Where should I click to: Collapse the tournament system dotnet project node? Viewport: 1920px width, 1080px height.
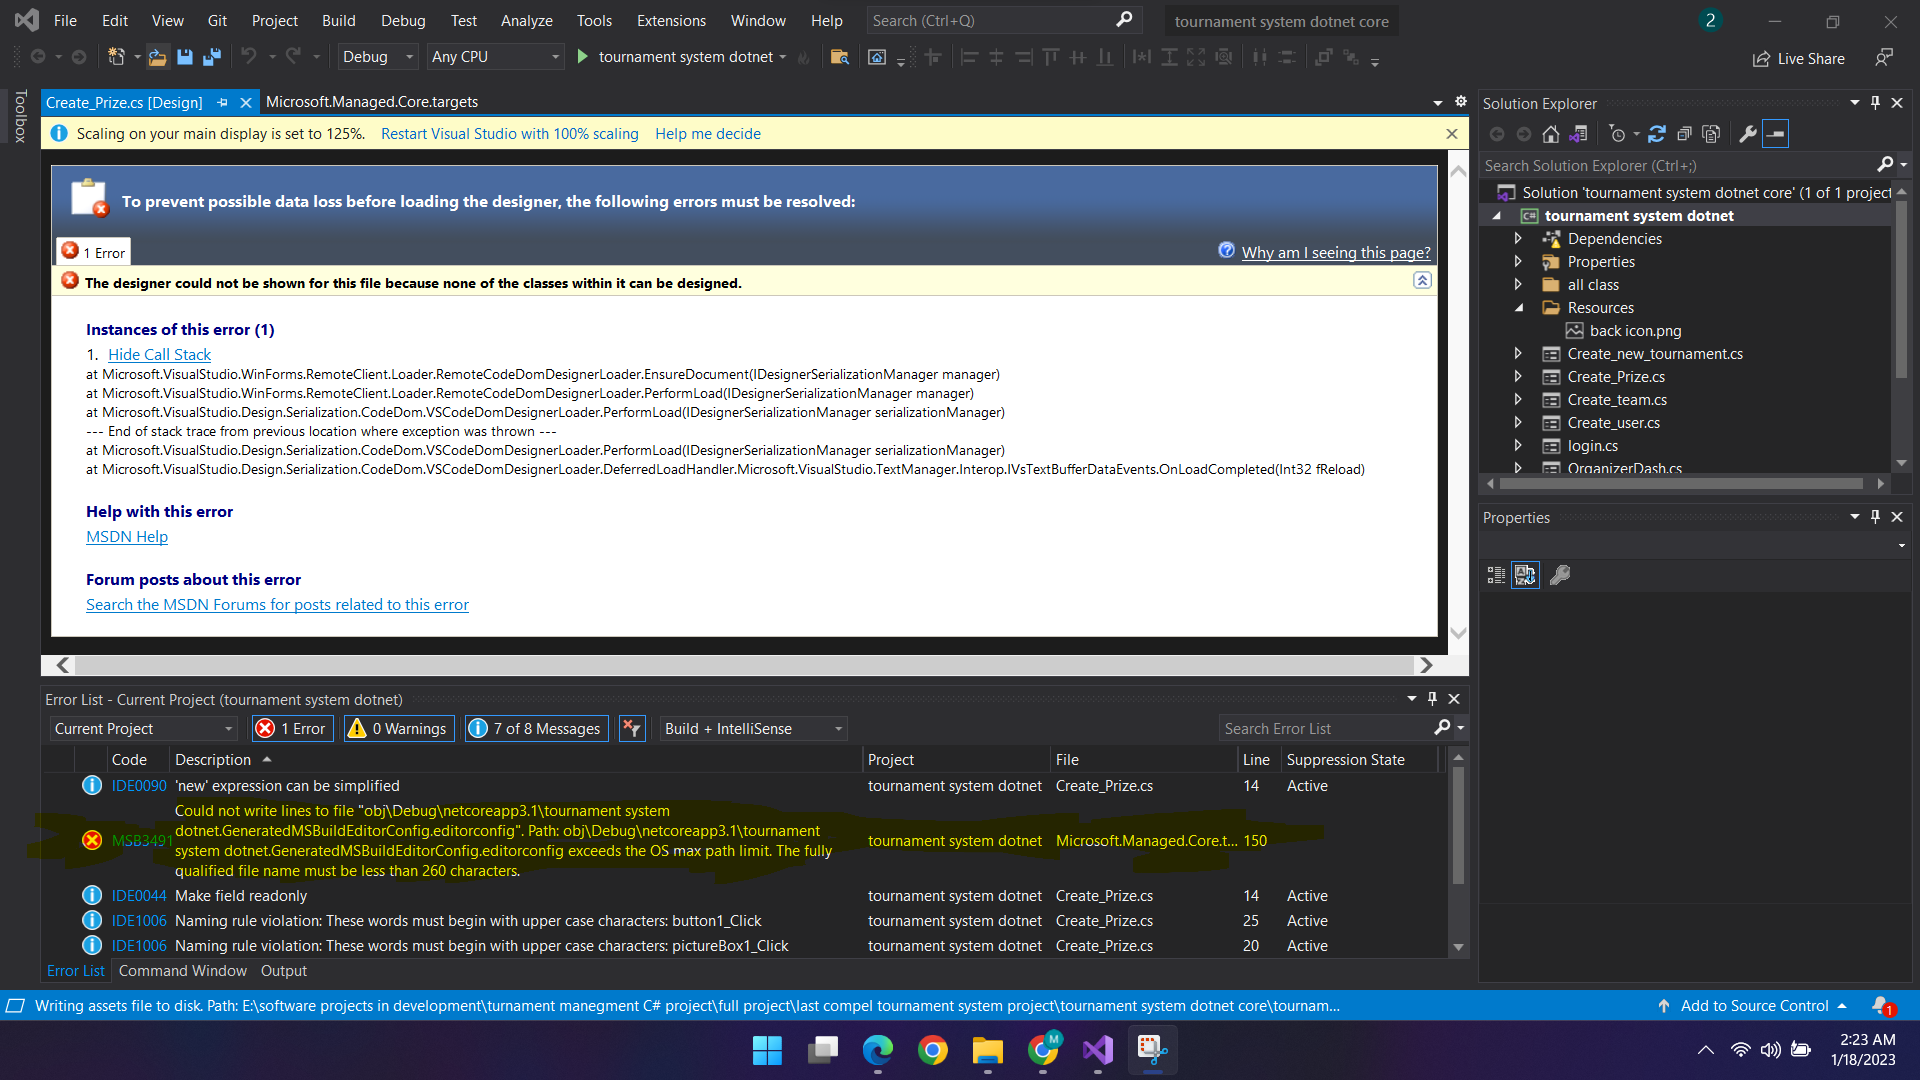1497,216
